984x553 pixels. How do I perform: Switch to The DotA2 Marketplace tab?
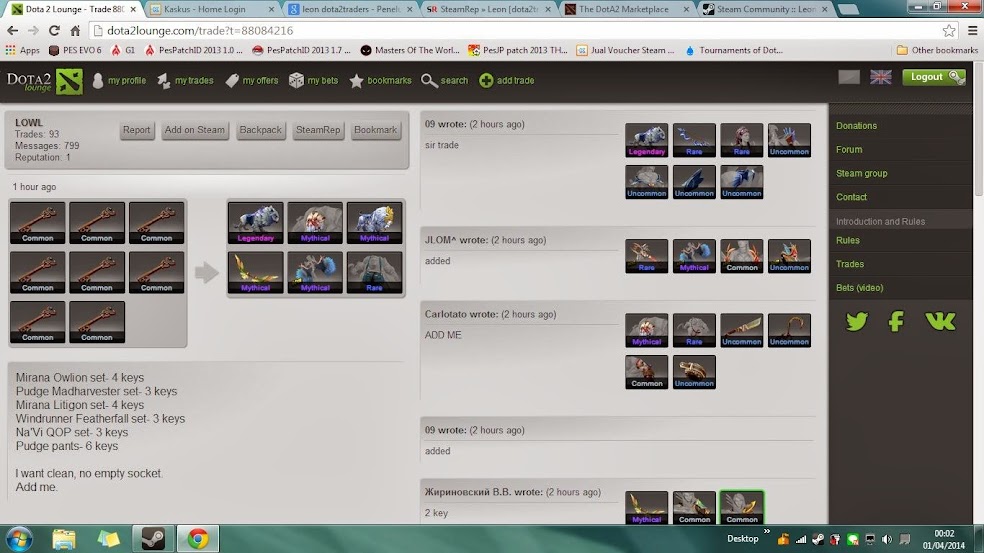[626, 9]
